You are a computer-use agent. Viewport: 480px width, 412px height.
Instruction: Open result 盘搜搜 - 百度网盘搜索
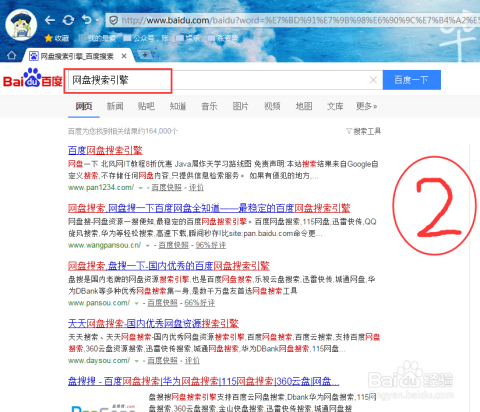coord(204,381)
